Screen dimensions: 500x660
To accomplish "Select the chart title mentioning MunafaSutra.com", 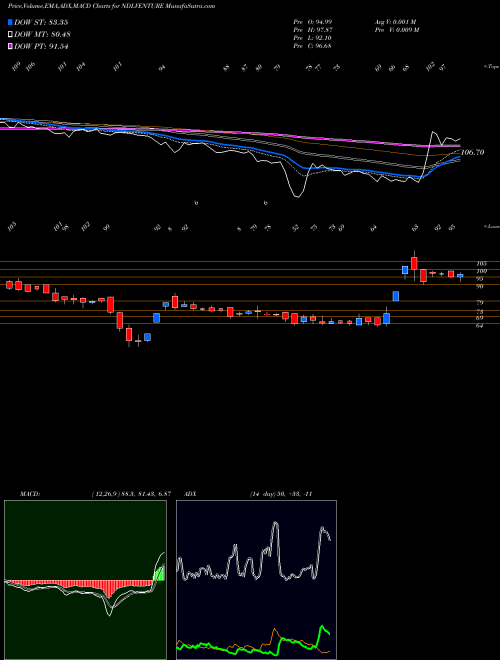I will 112,6.
